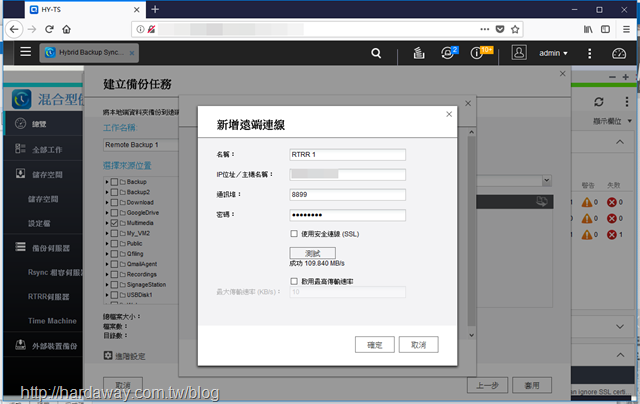Expand the QmailAgent folder tree arrow
The height and width of the screenshot is (404, 640).
pos(107,264)
